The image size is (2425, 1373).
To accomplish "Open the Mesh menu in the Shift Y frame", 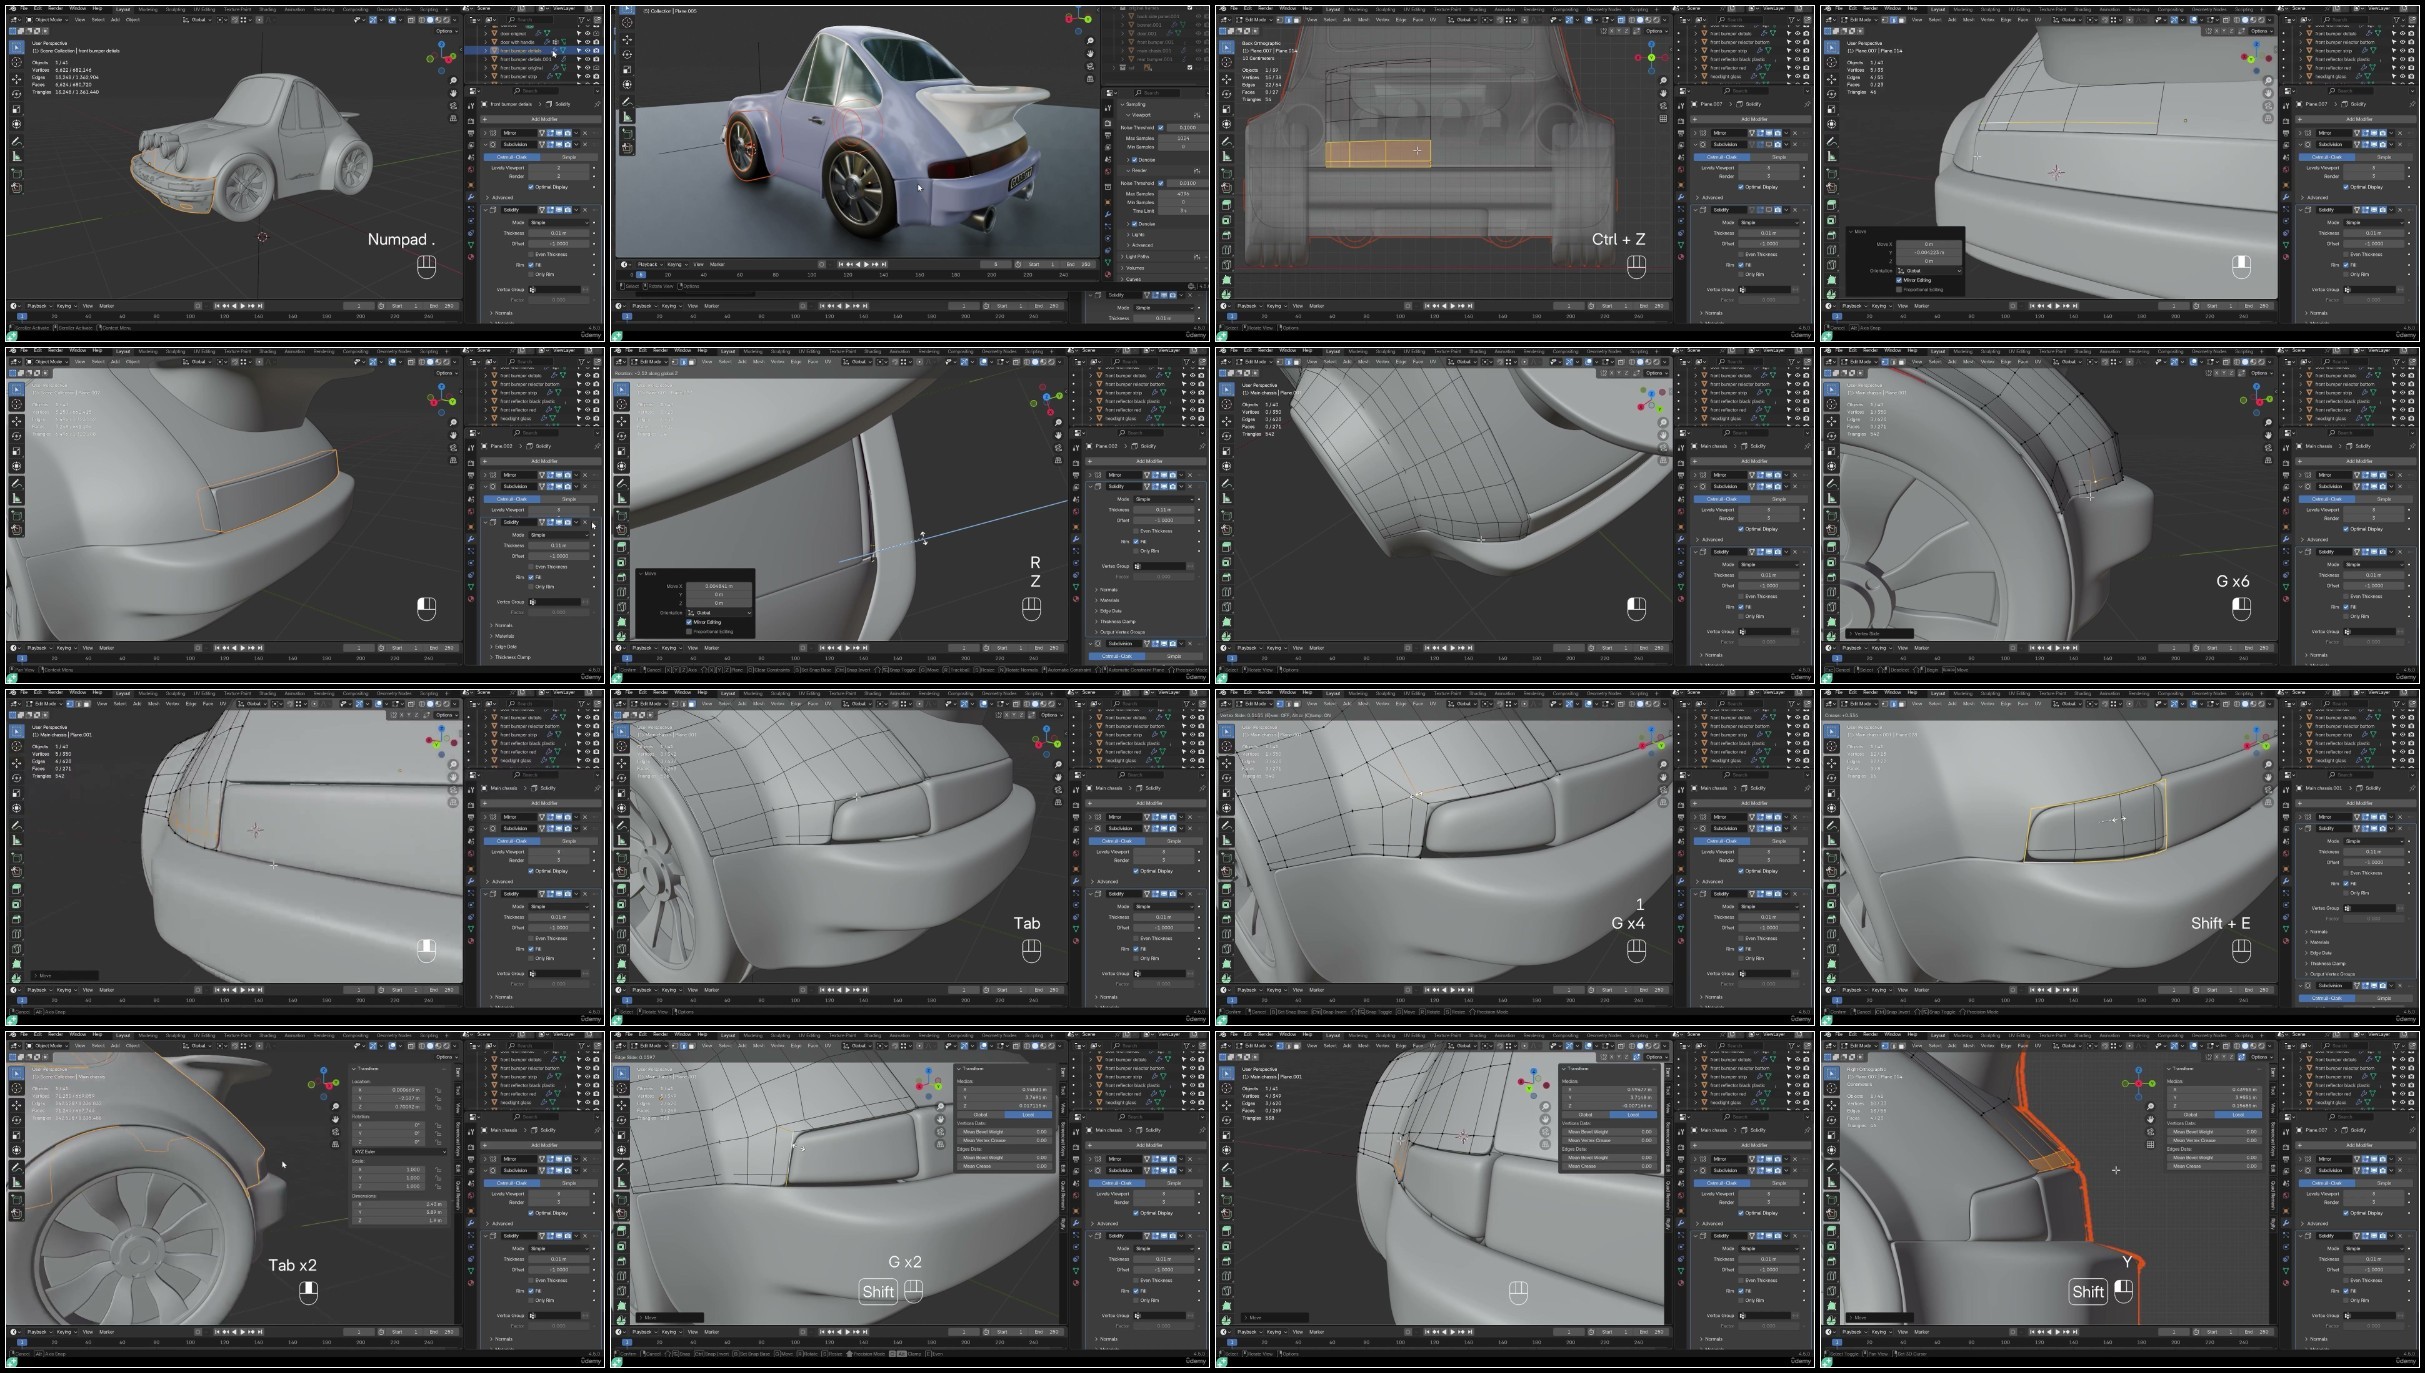I will pyautogui.click(x=1968, y=1046).
